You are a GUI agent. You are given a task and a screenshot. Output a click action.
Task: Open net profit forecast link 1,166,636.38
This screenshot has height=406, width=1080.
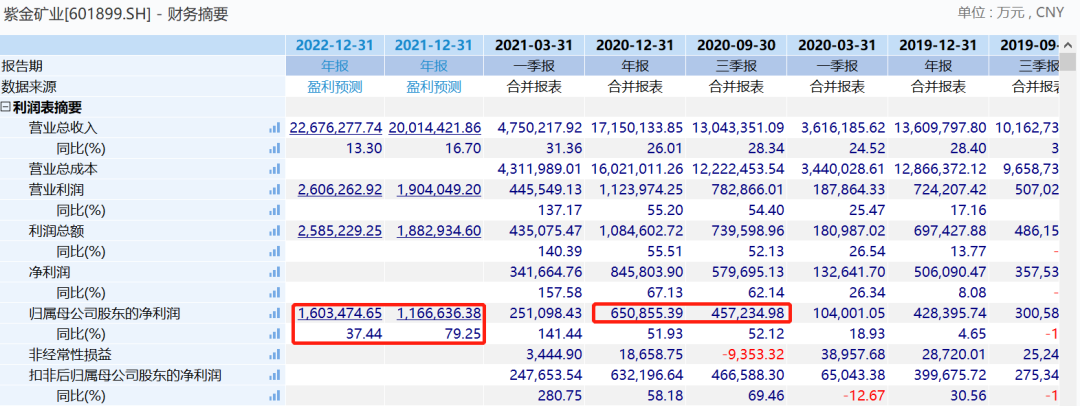click(x=439, y=314)
